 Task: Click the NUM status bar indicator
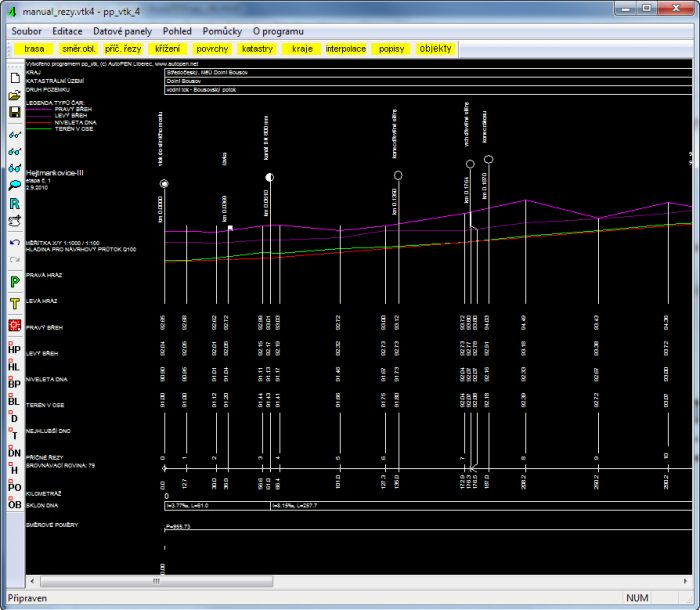pos(637,598)
